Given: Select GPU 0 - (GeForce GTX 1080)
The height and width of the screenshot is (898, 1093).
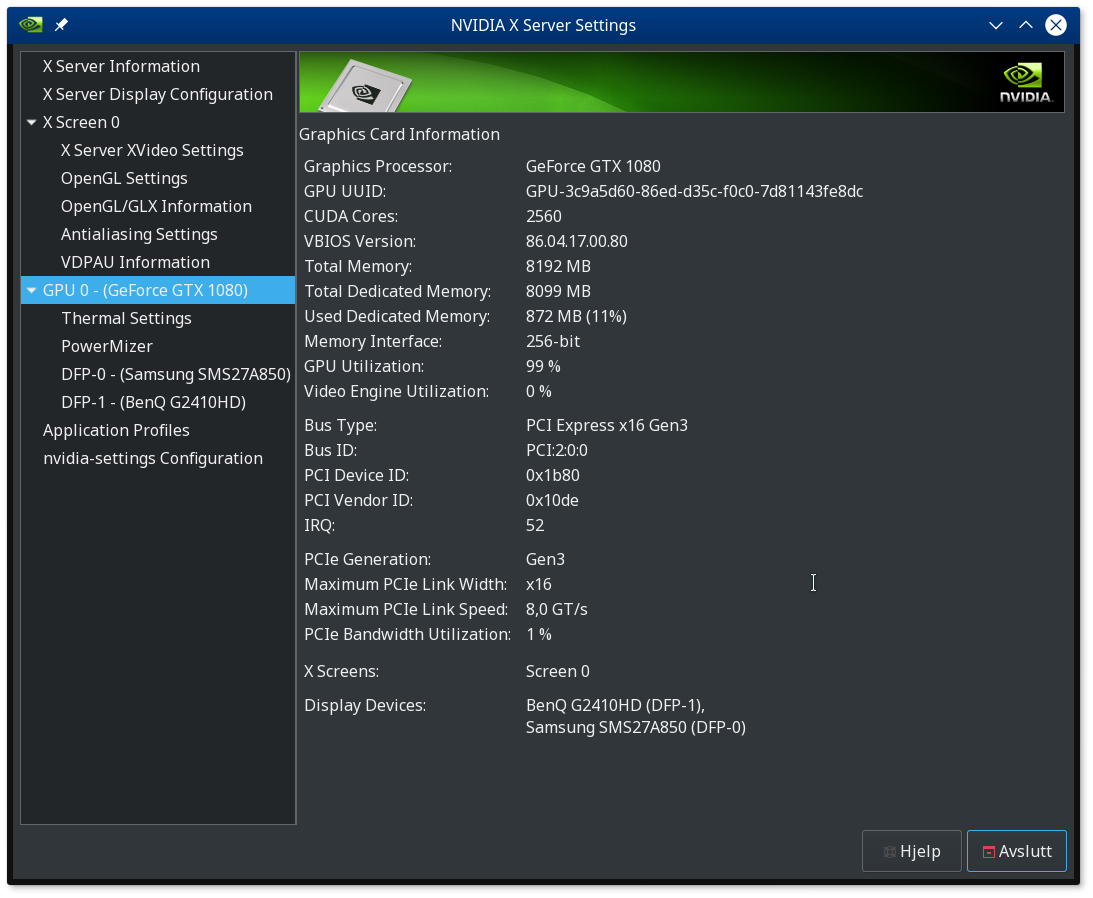Looking at the screenshot, I should tap(158, 290).
